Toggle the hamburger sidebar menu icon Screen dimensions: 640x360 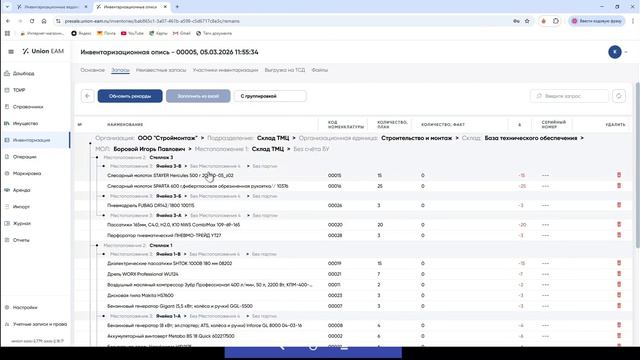[x=11, y=51]
